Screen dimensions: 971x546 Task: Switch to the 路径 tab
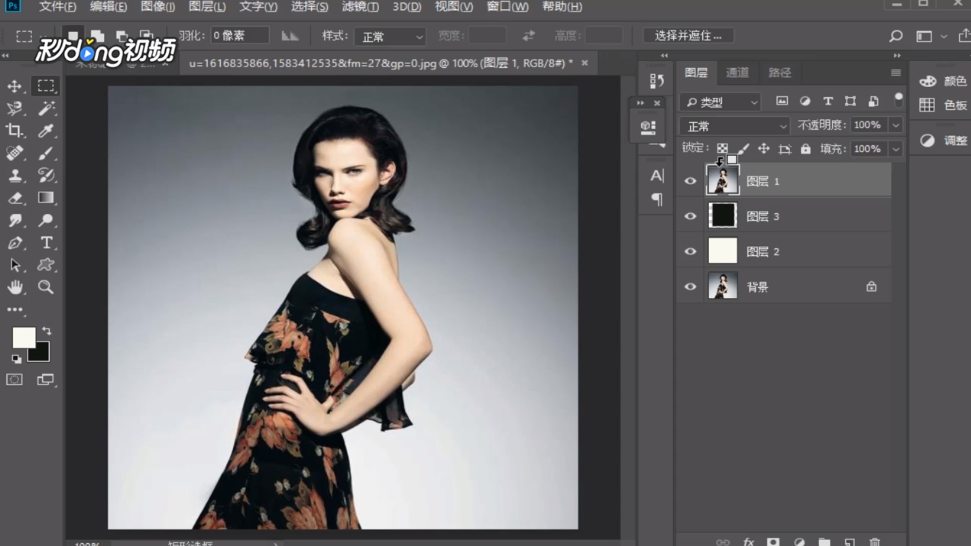[779, 73]
